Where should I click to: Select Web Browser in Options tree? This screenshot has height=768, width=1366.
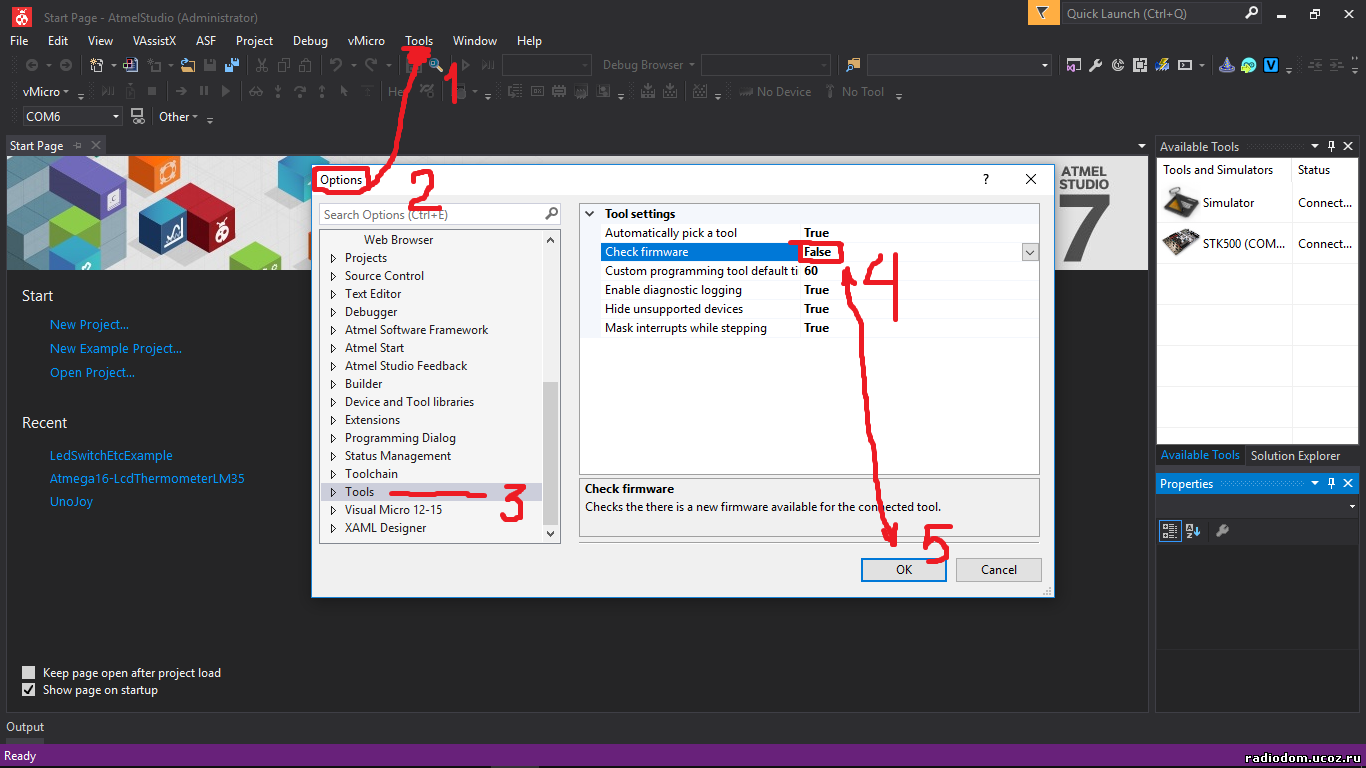[x=398, y=240]
